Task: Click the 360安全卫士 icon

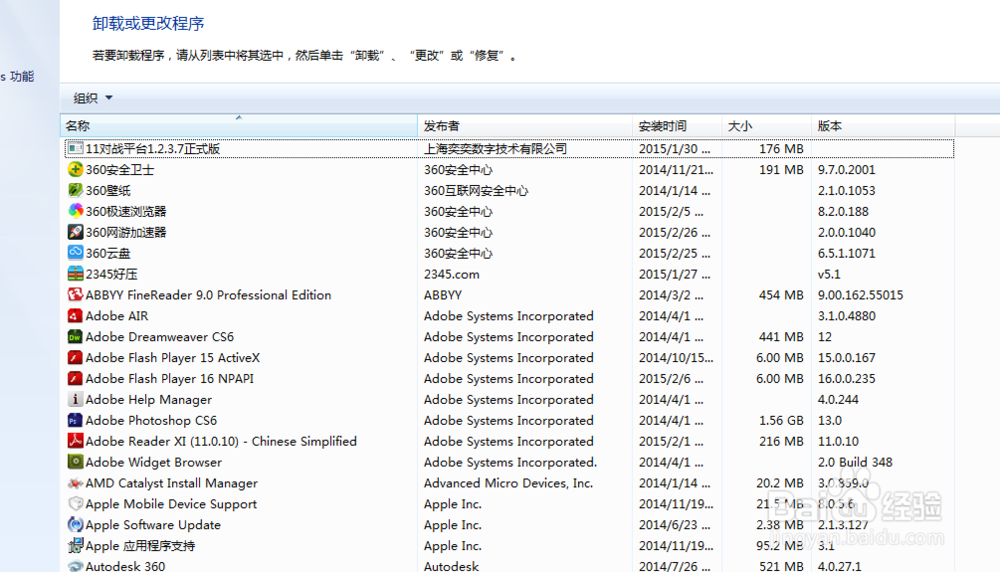Action: click(x=75, y=170)
